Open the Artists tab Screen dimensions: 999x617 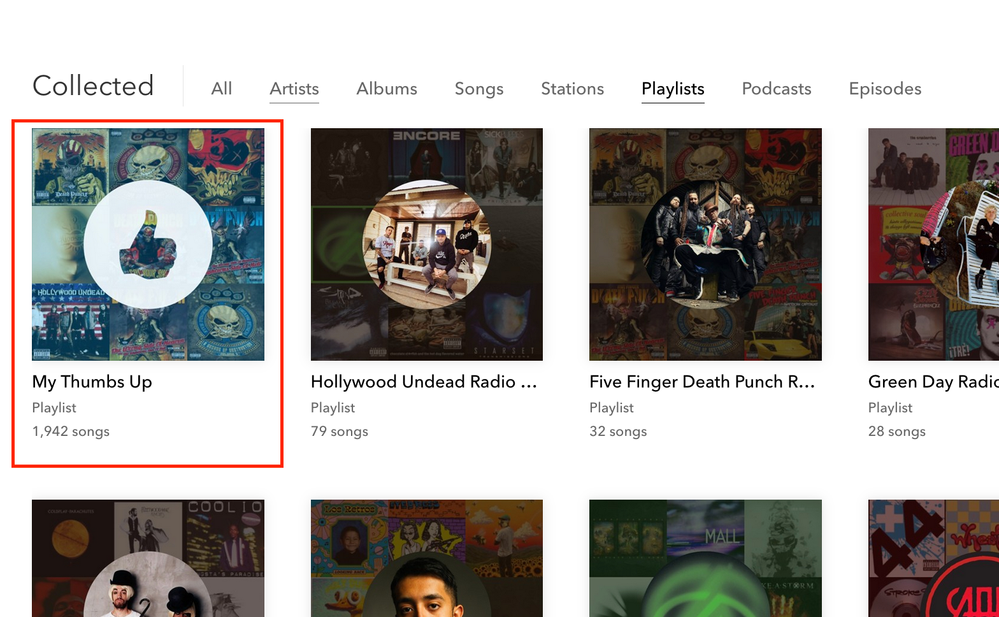294,89
